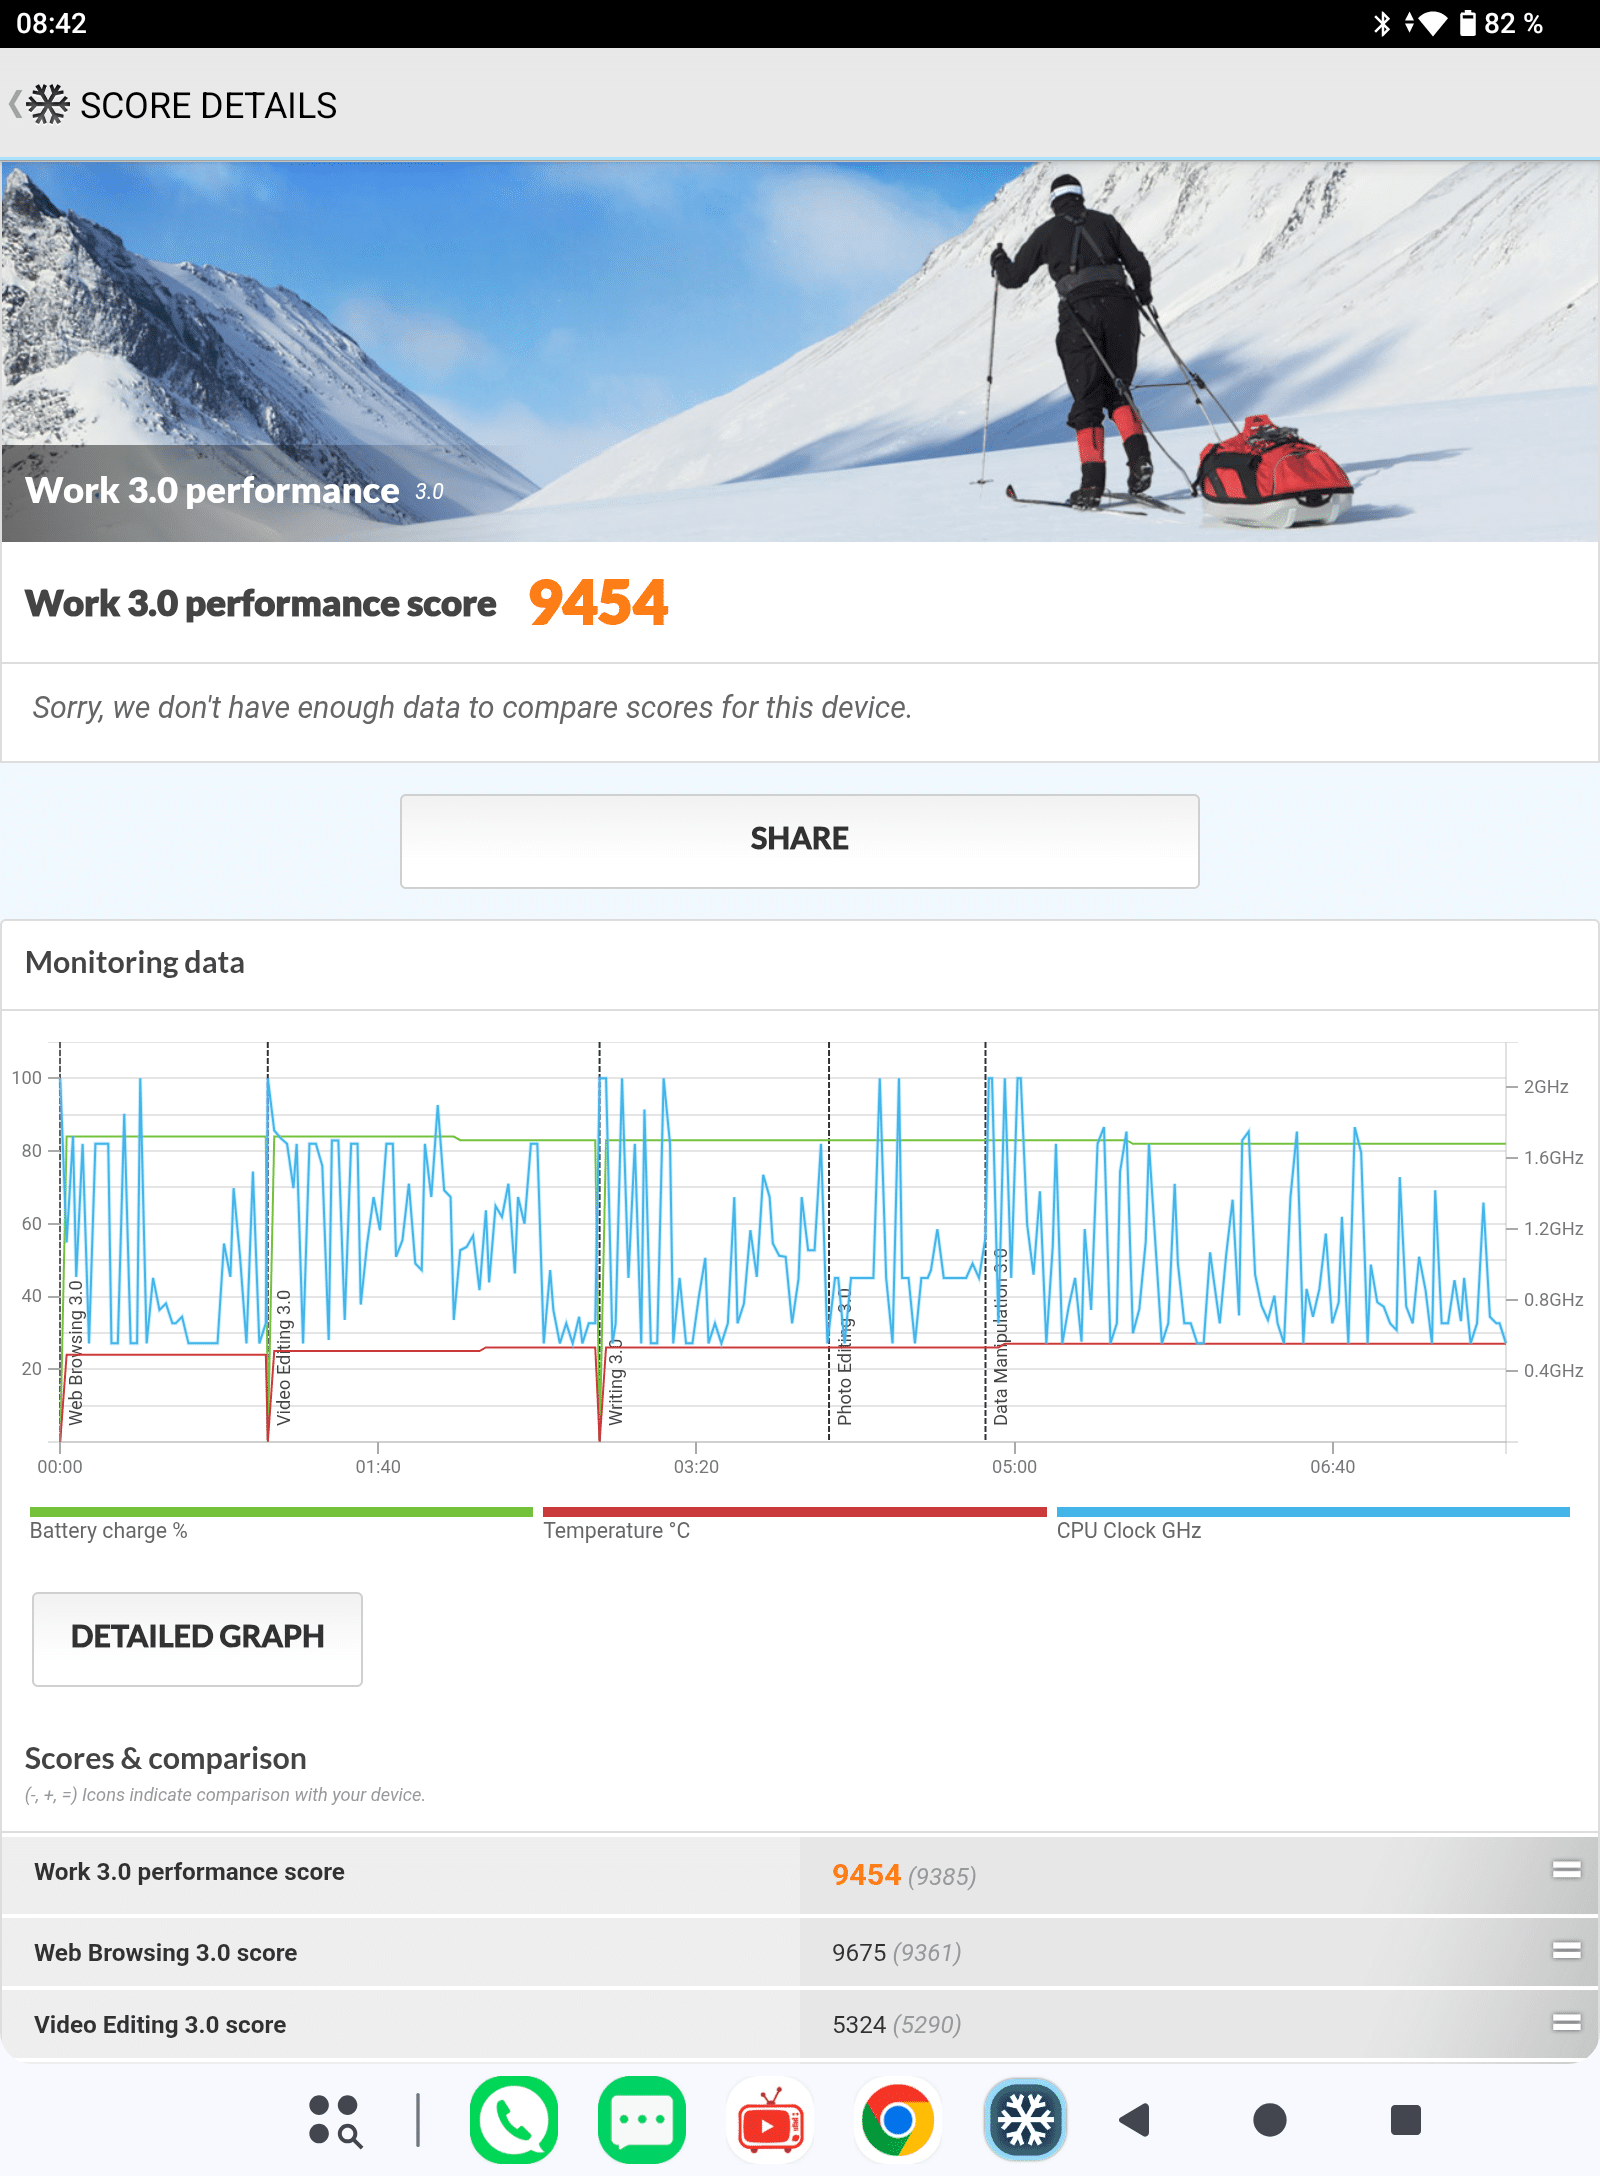
Task: Select the Writing 3.0 graph marker
Action: pyautogui.click(x=615, y=1382)
